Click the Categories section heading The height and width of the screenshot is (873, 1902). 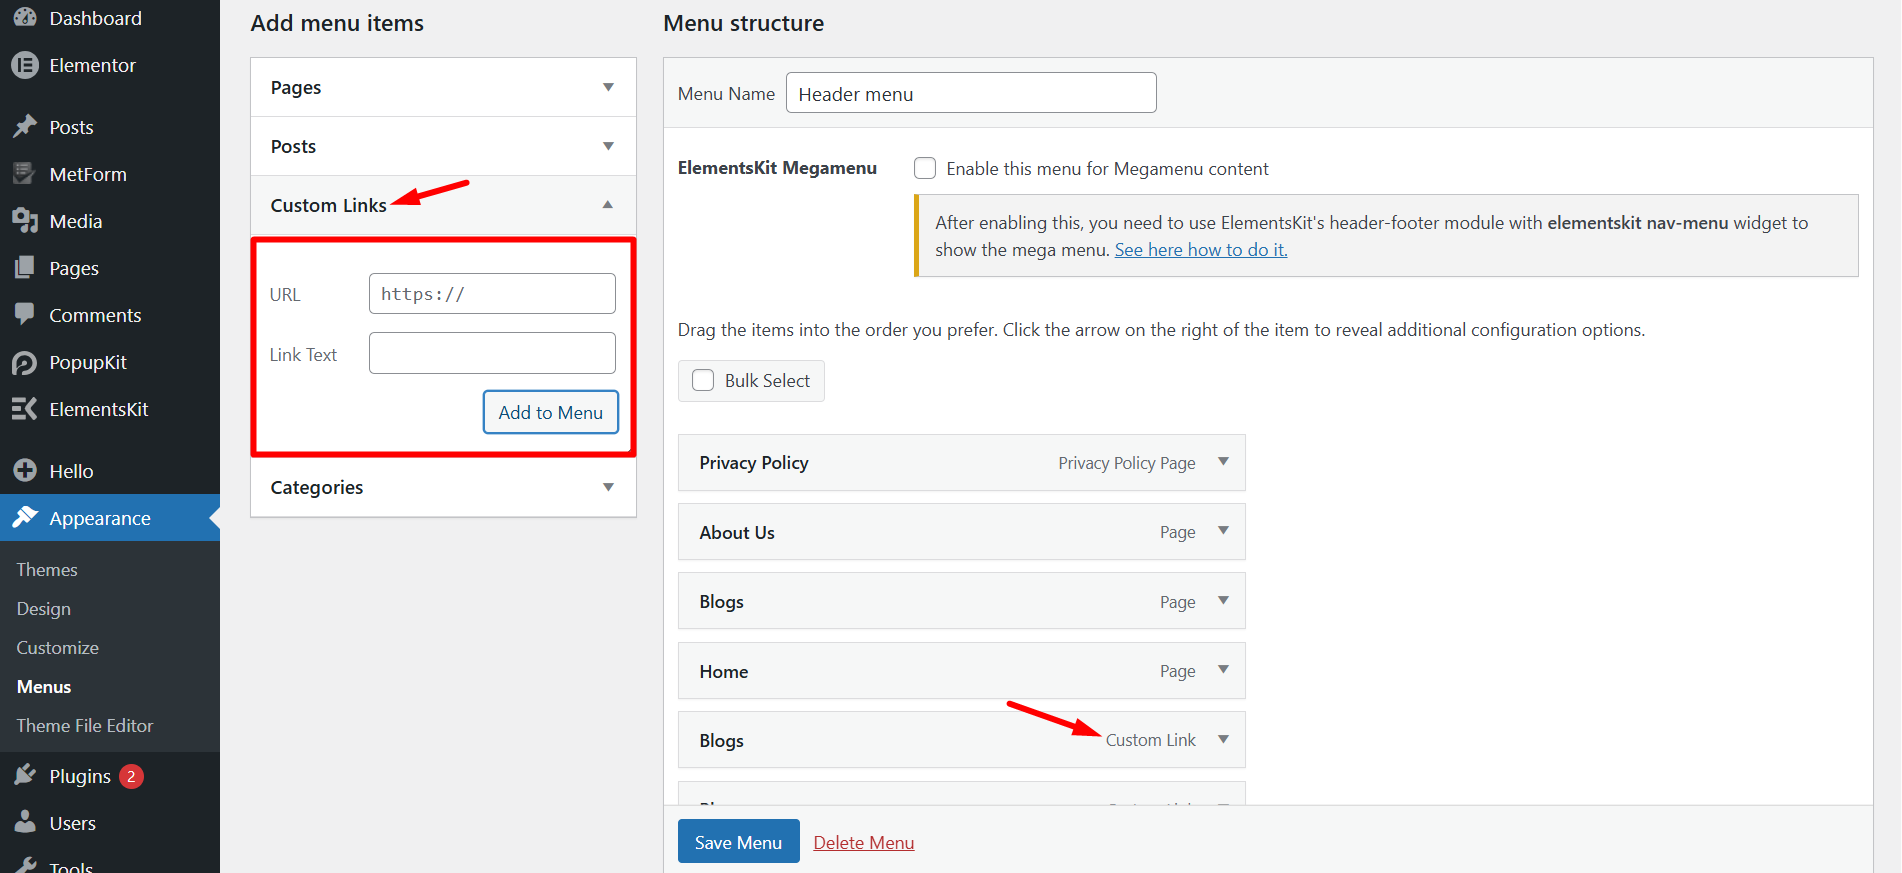317,487
